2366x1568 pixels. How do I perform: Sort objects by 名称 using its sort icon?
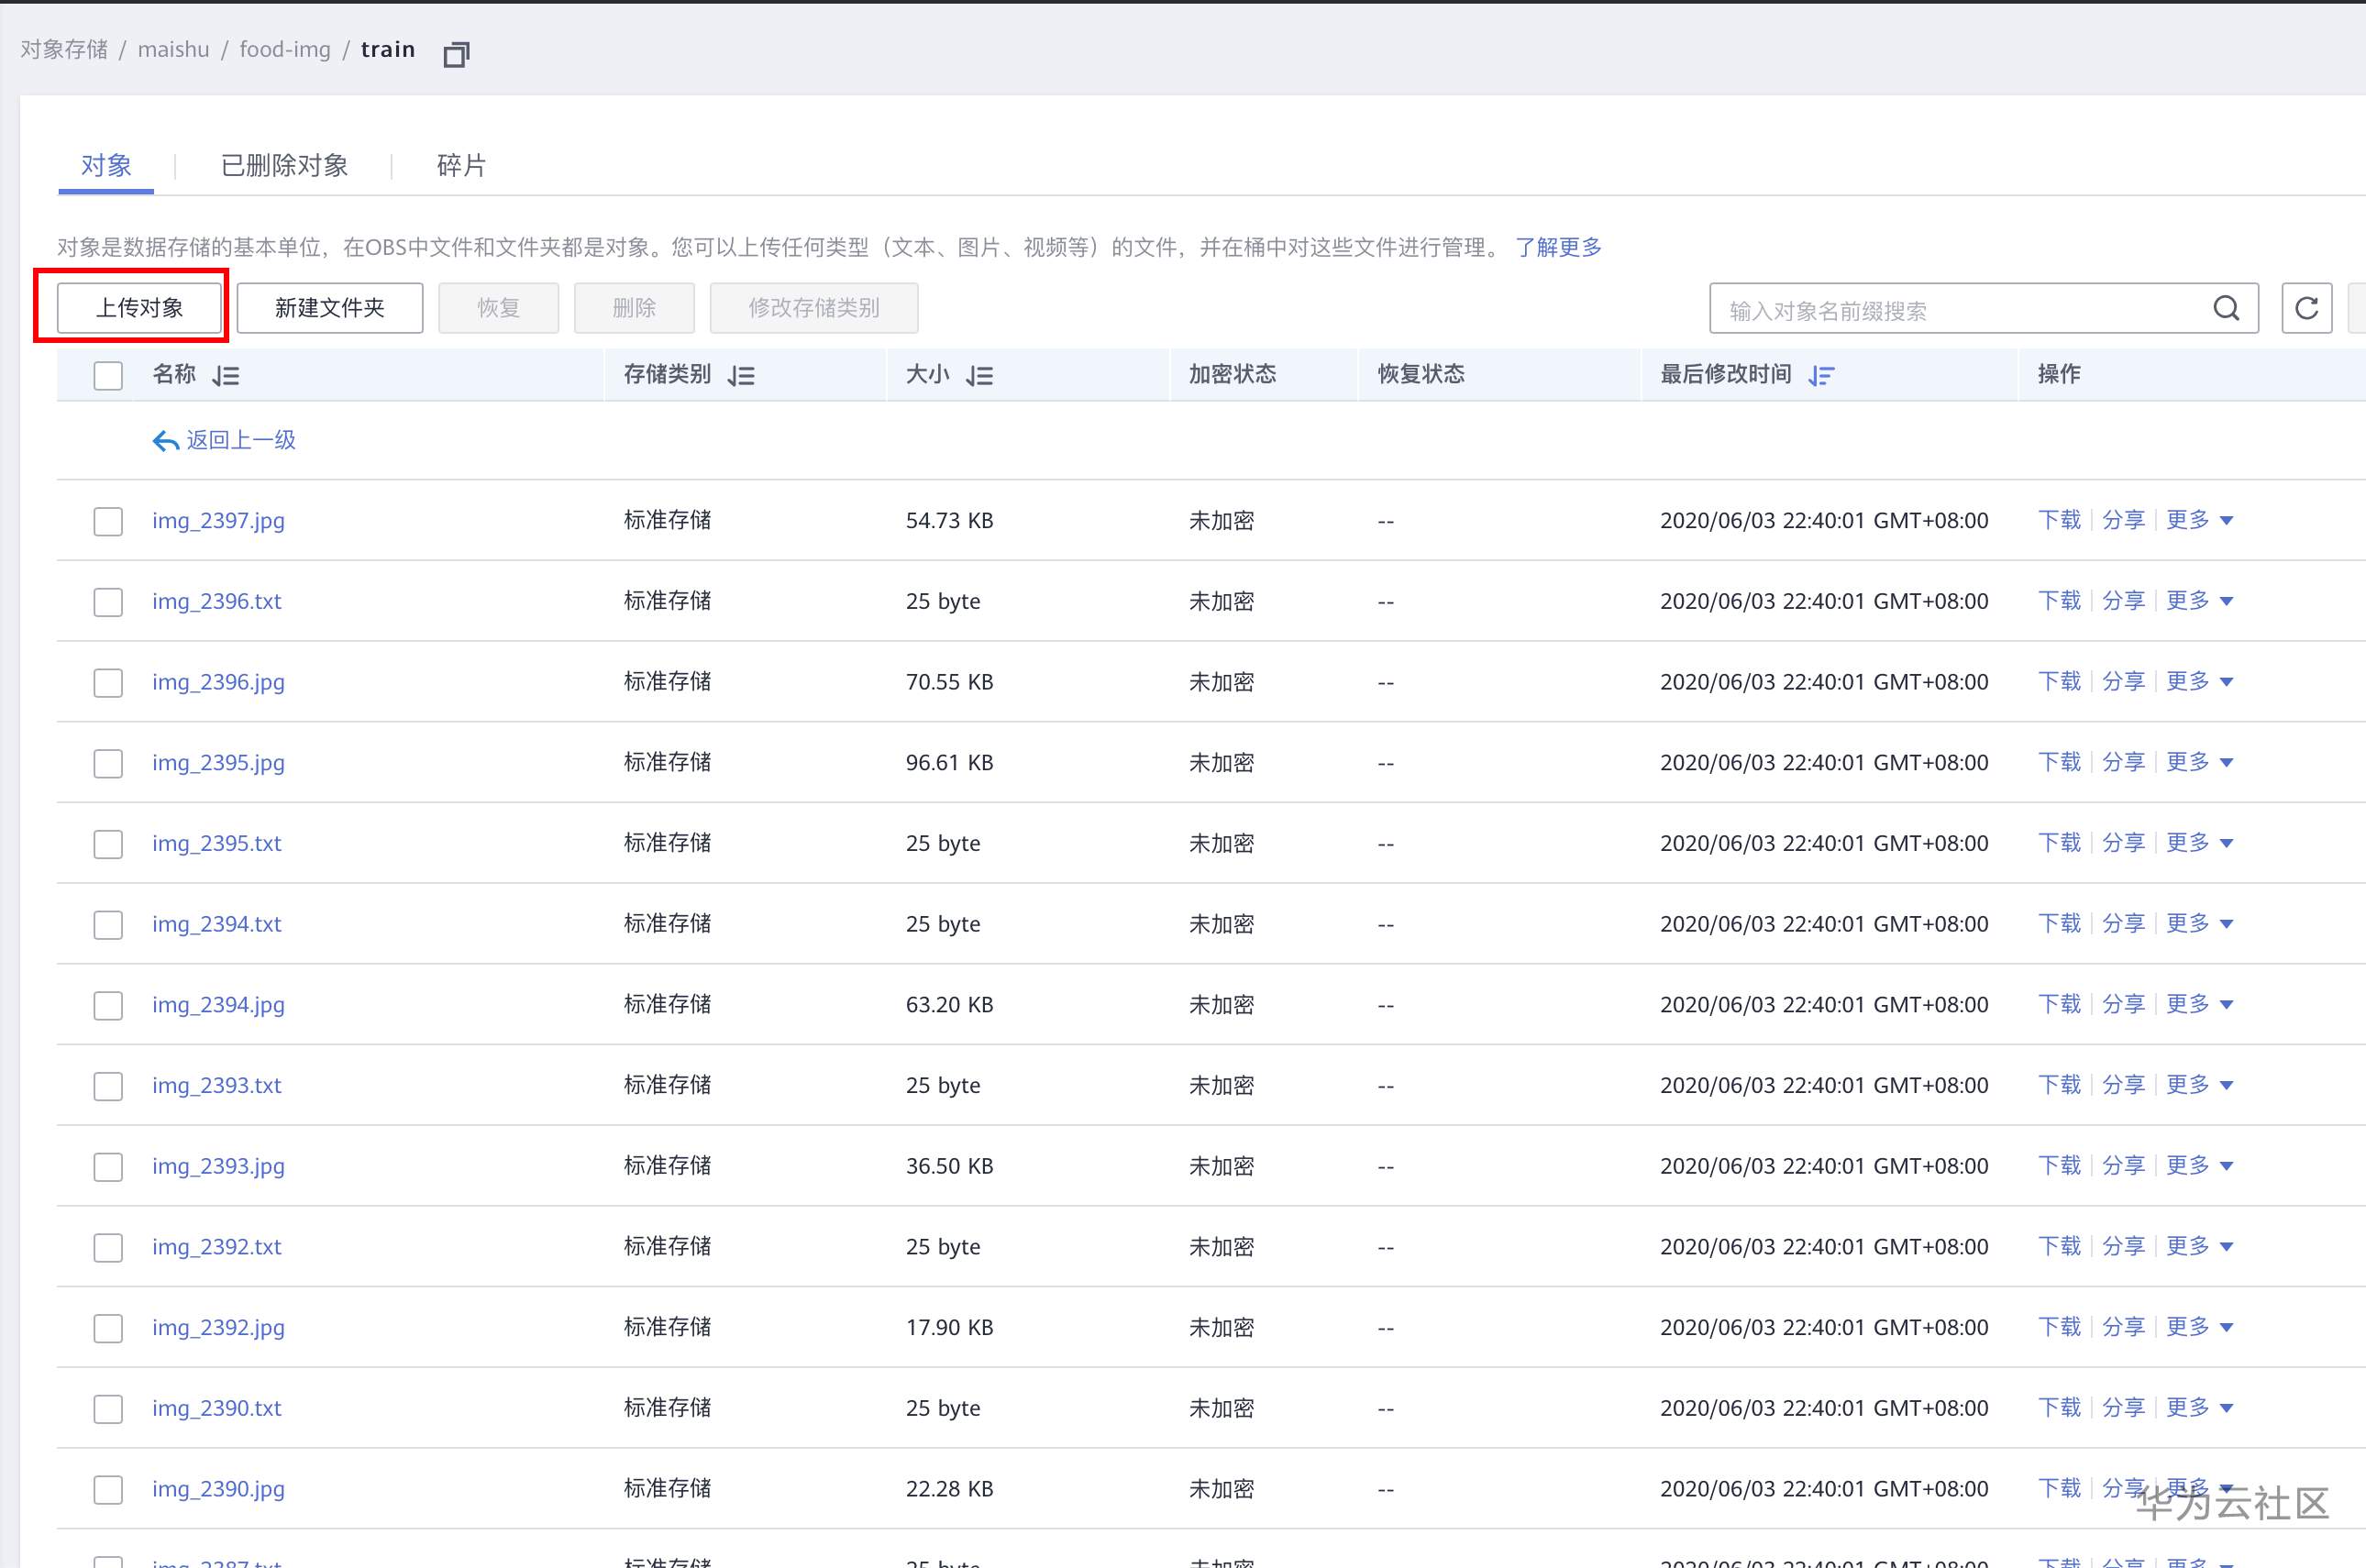point(225,375)
